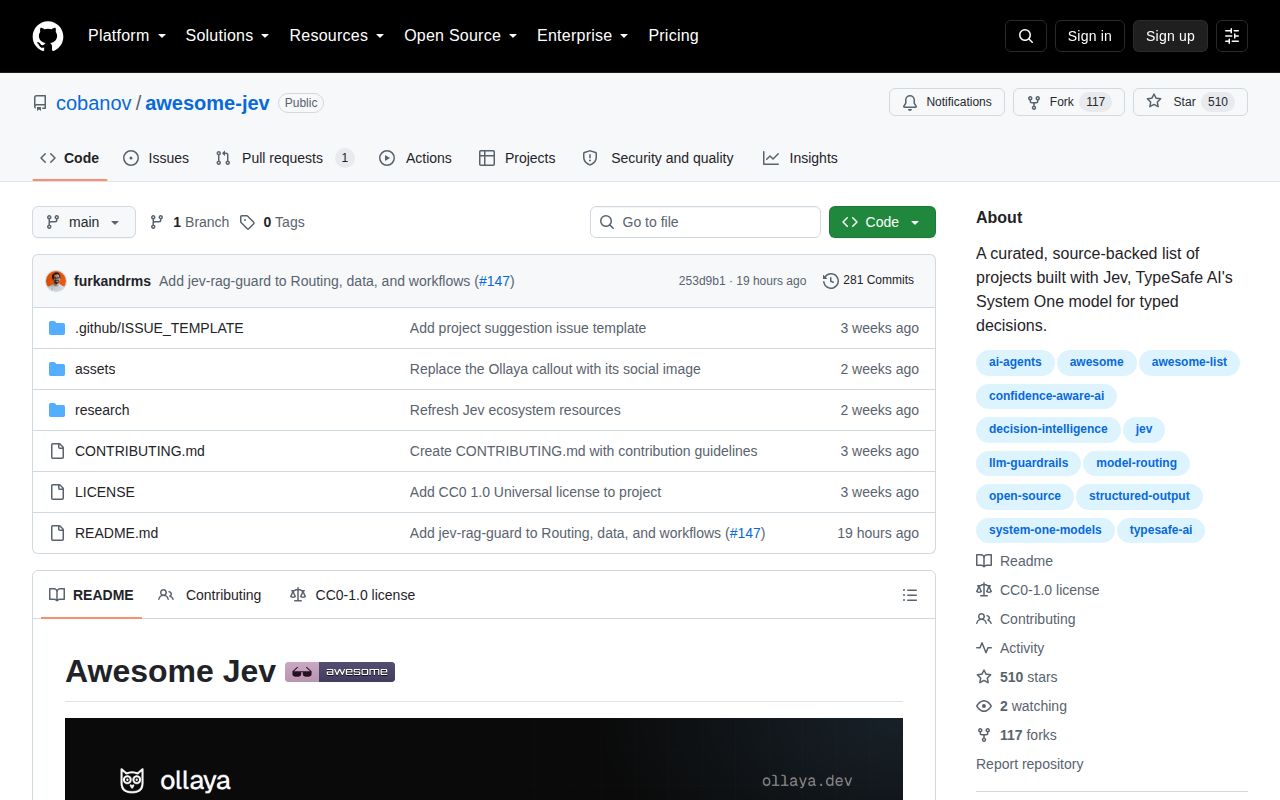Click the Go to file field
This screenshot has height=800, width=1280.
(705, 222)
